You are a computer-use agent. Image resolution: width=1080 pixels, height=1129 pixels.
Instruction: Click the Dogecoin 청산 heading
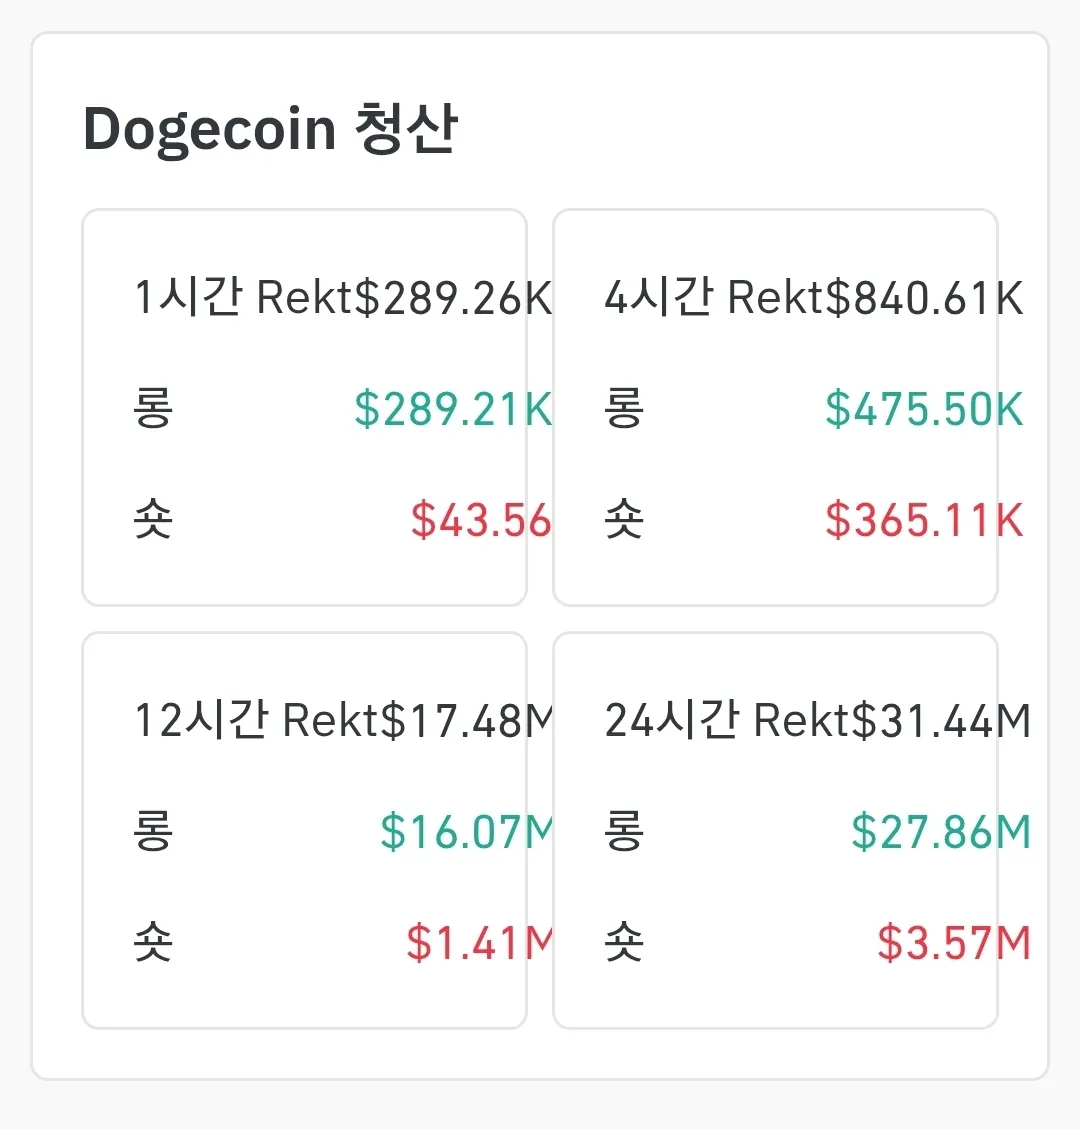click(270, 130)
